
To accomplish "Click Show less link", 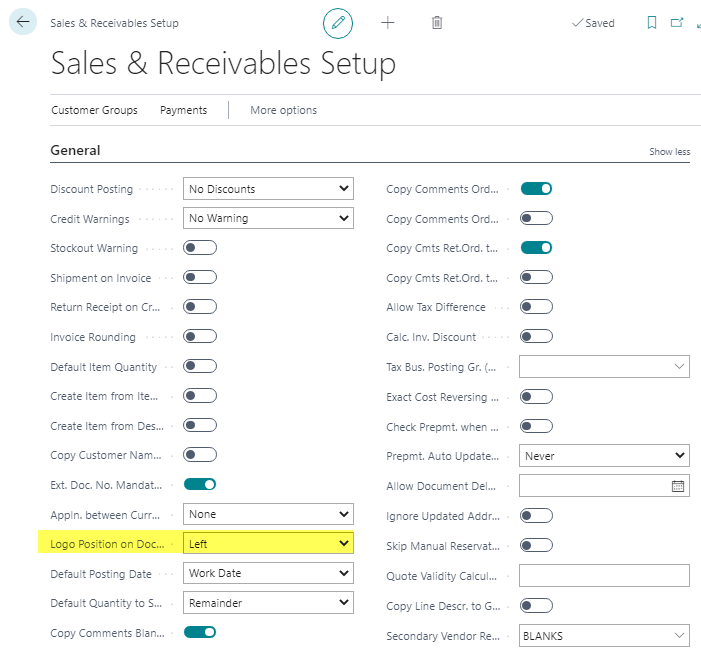I will point(669,152).
